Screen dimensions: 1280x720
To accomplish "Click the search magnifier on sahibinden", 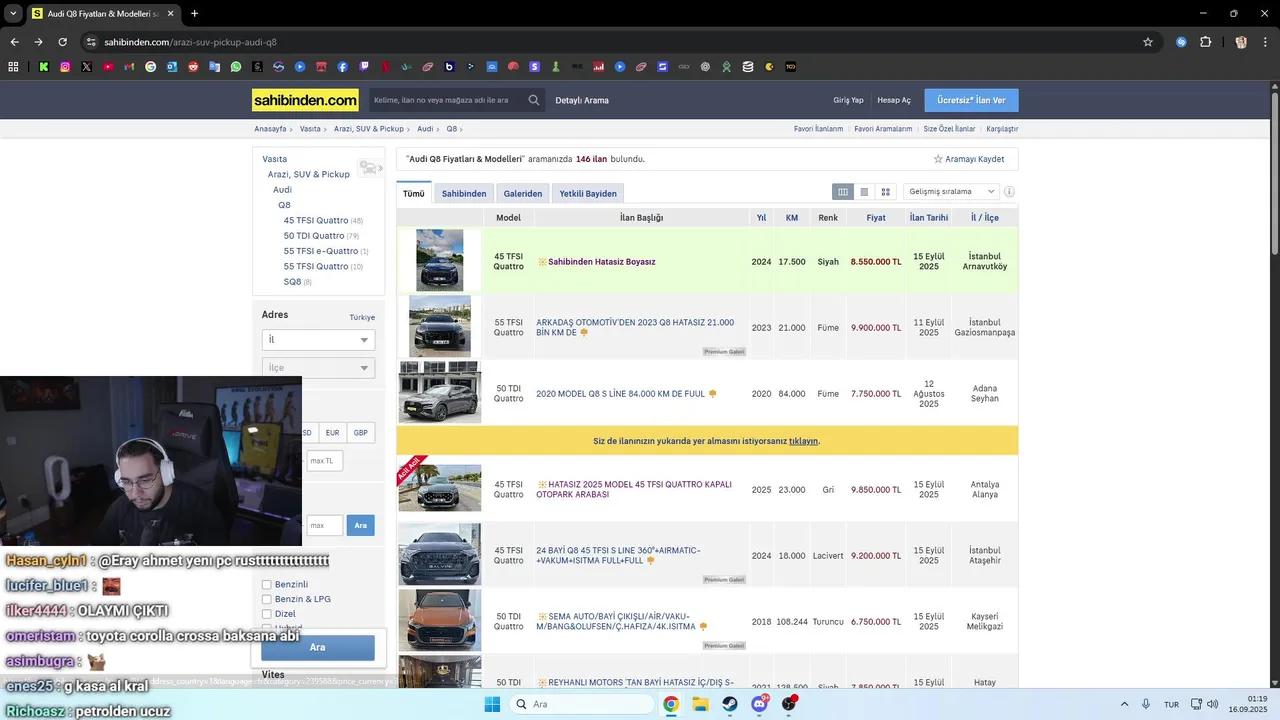I will click(x=534, y=100).
